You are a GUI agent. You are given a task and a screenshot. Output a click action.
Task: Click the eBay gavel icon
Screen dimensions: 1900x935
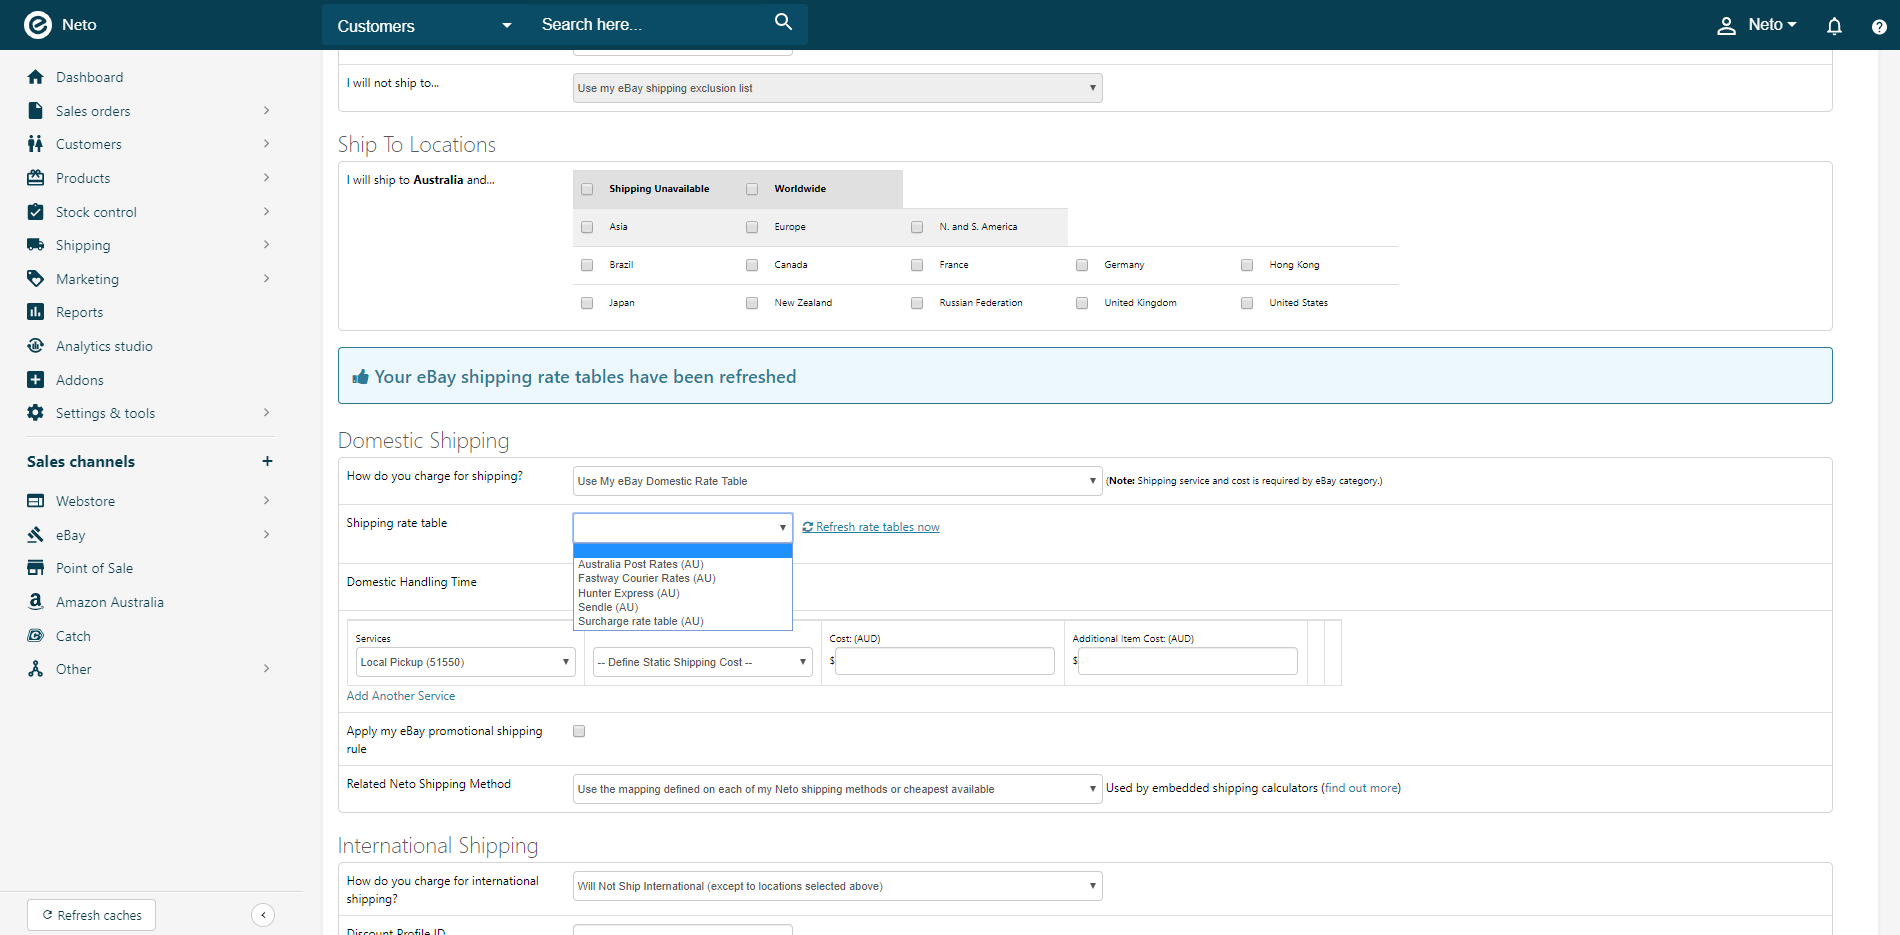click(x=36, y=535)
